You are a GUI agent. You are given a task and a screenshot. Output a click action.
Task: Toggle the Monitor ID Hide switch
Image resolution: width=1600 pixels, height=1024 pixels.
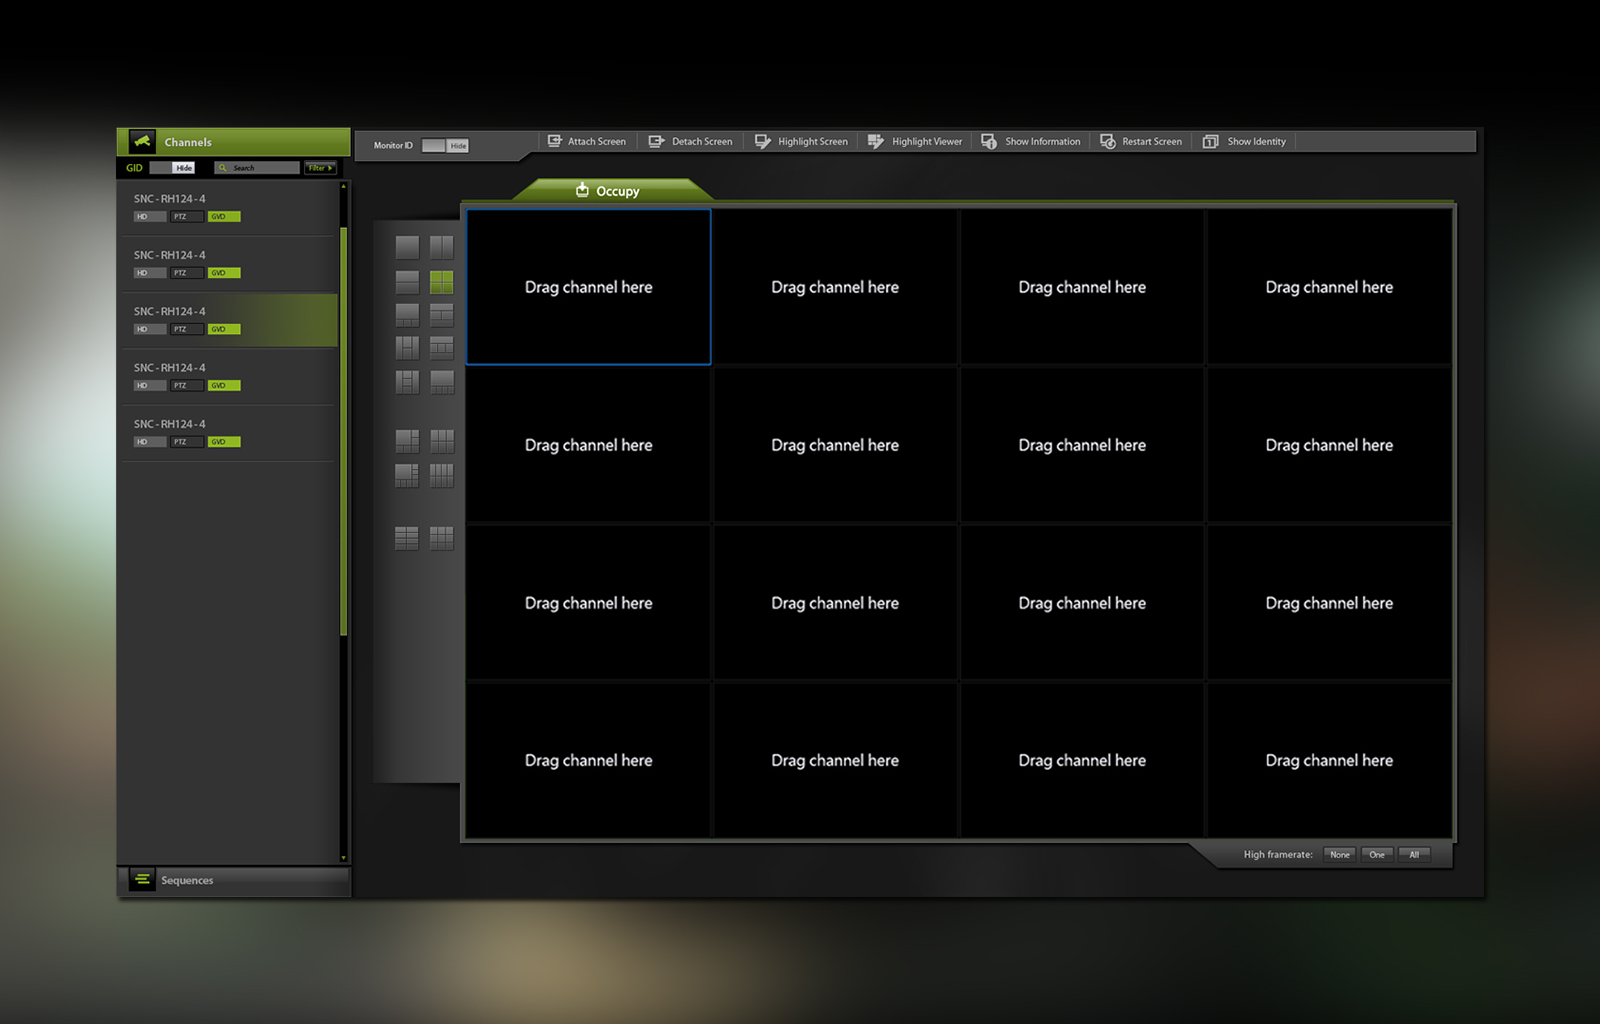tap(445, 146)
